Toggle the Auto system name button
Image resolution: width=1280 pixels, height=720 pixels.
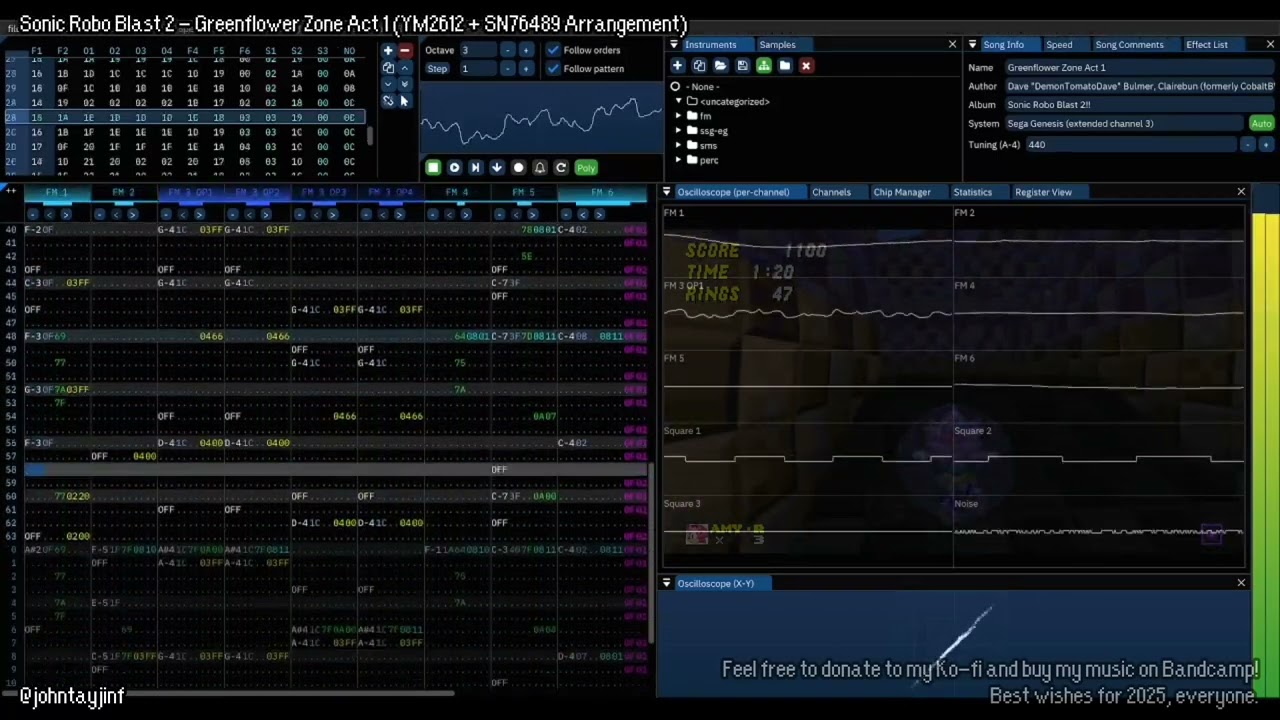(1261, 124)
